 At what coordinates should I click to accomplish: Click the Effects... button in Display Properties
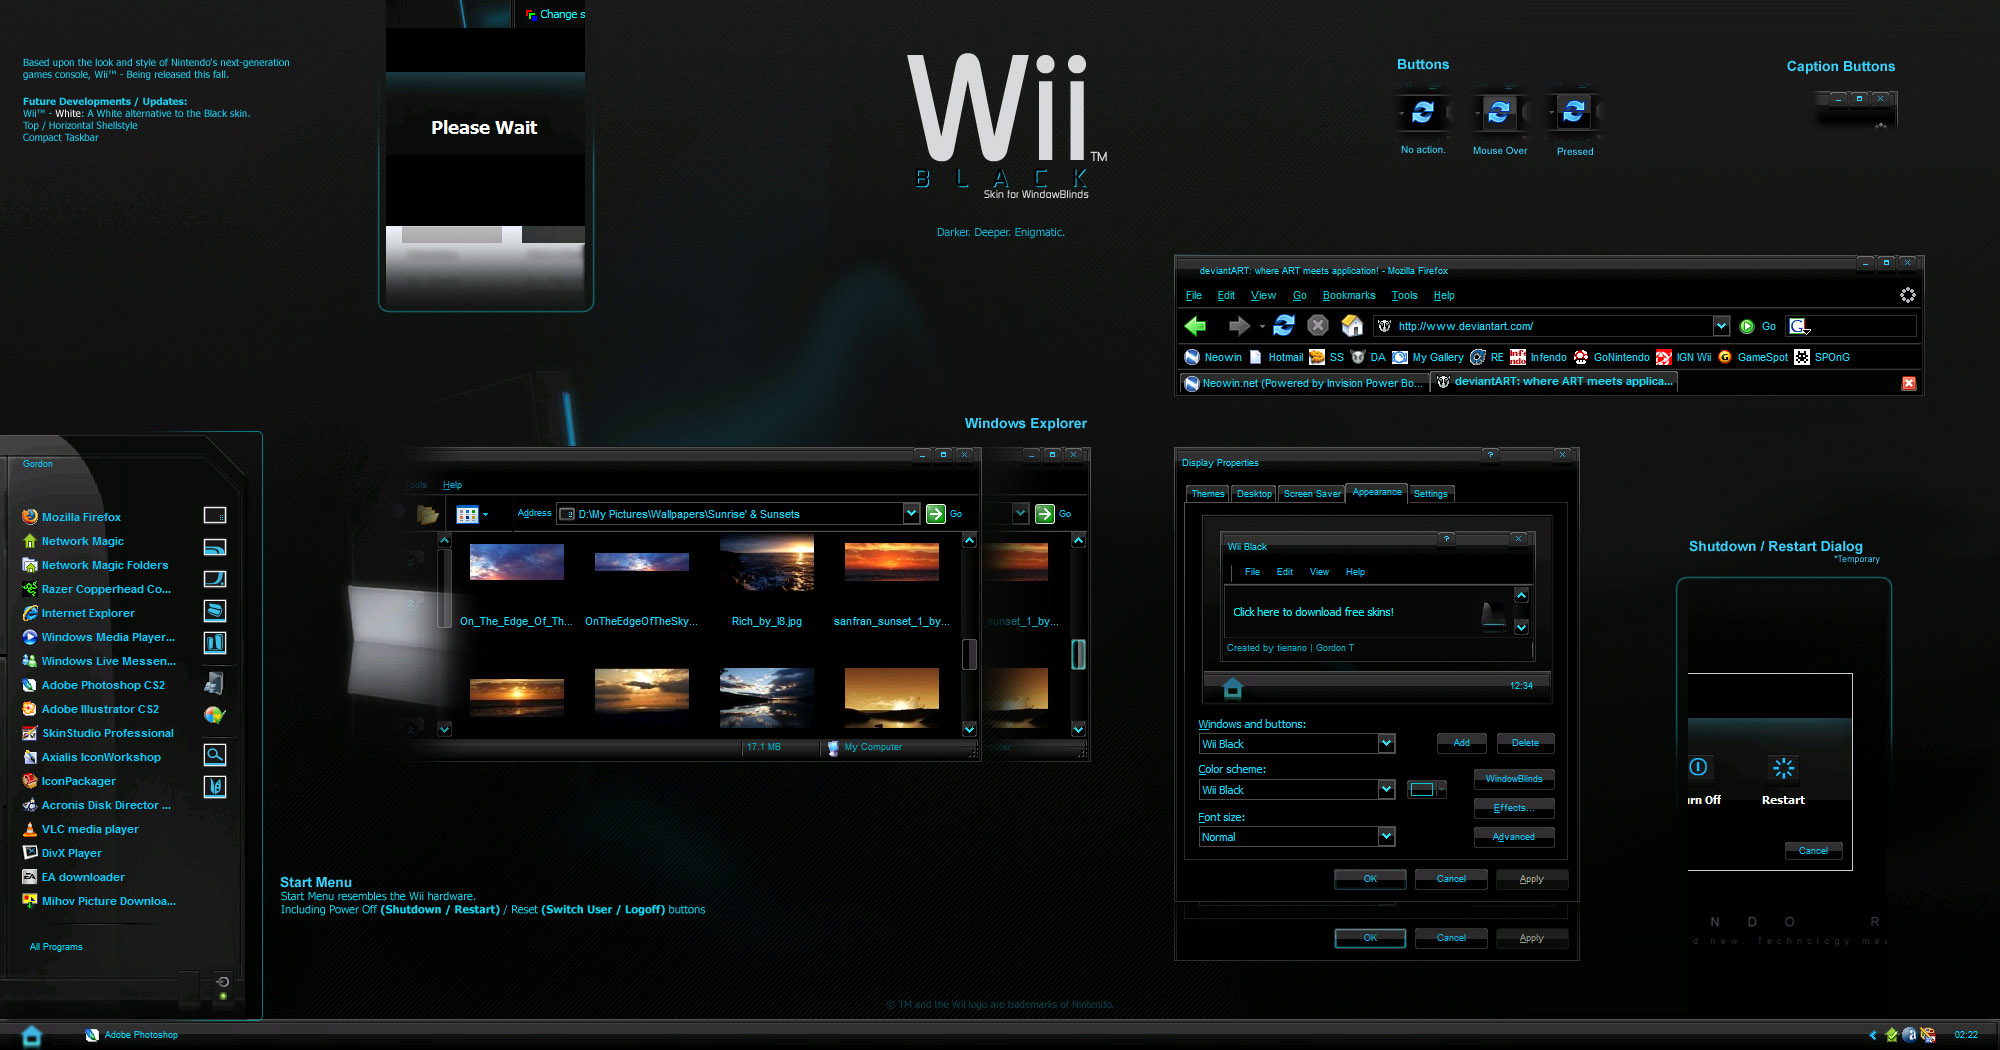tap(1514, 808)
